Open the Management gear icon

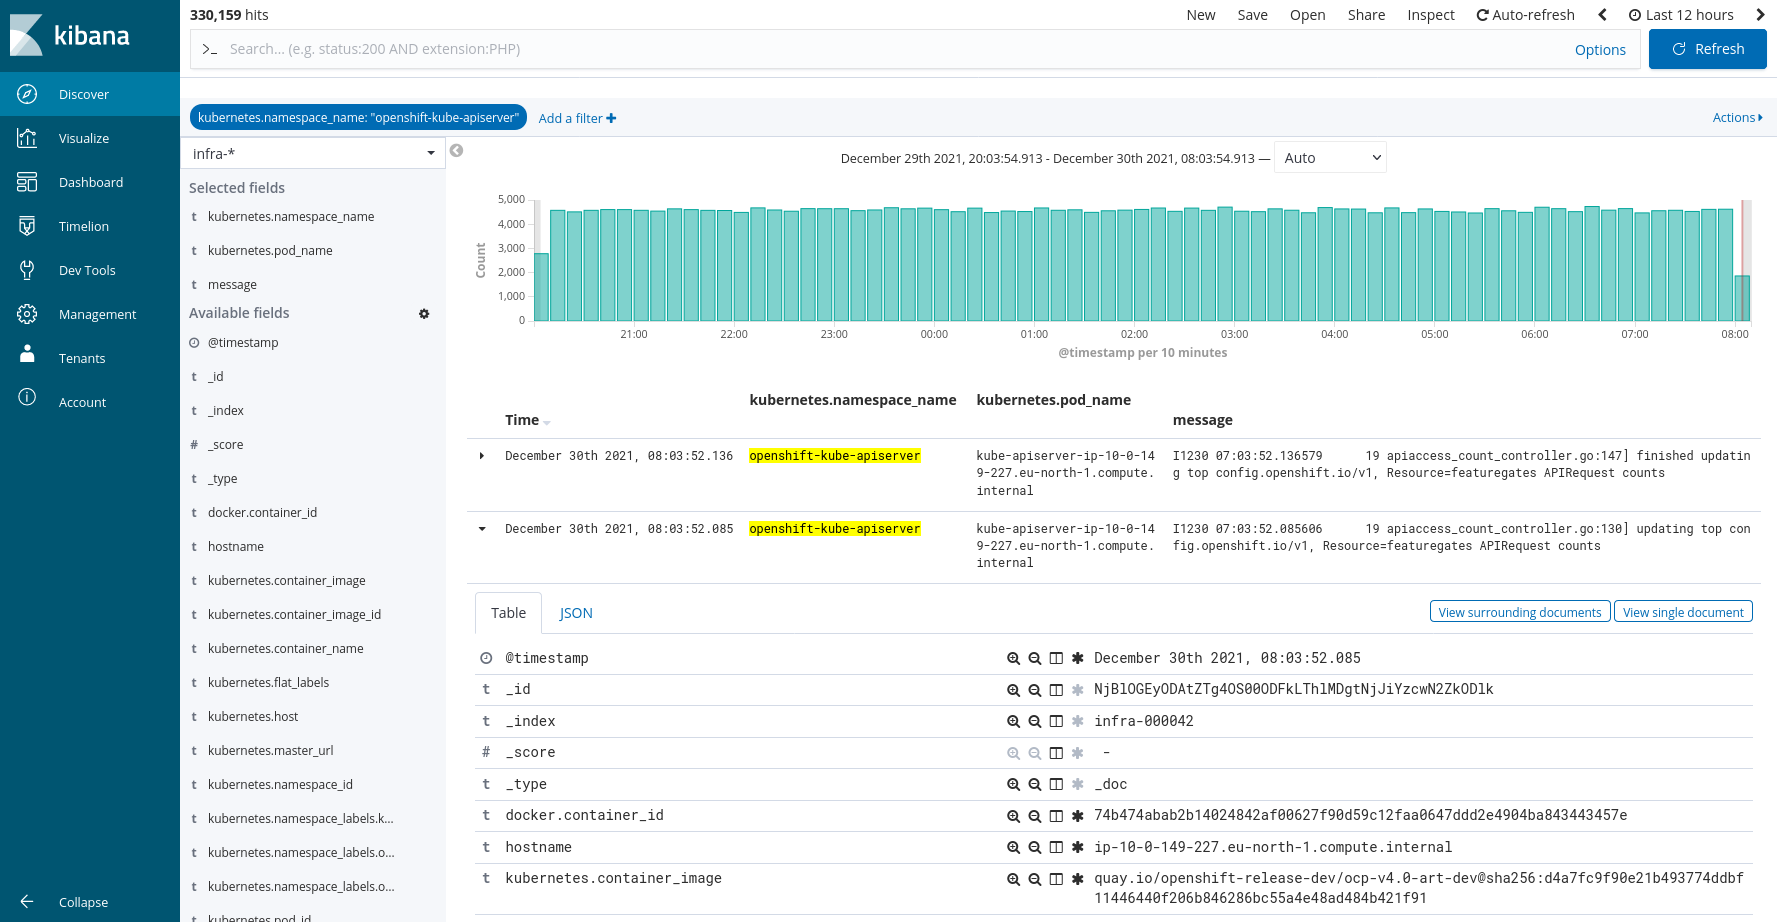[x=27, y=314]
